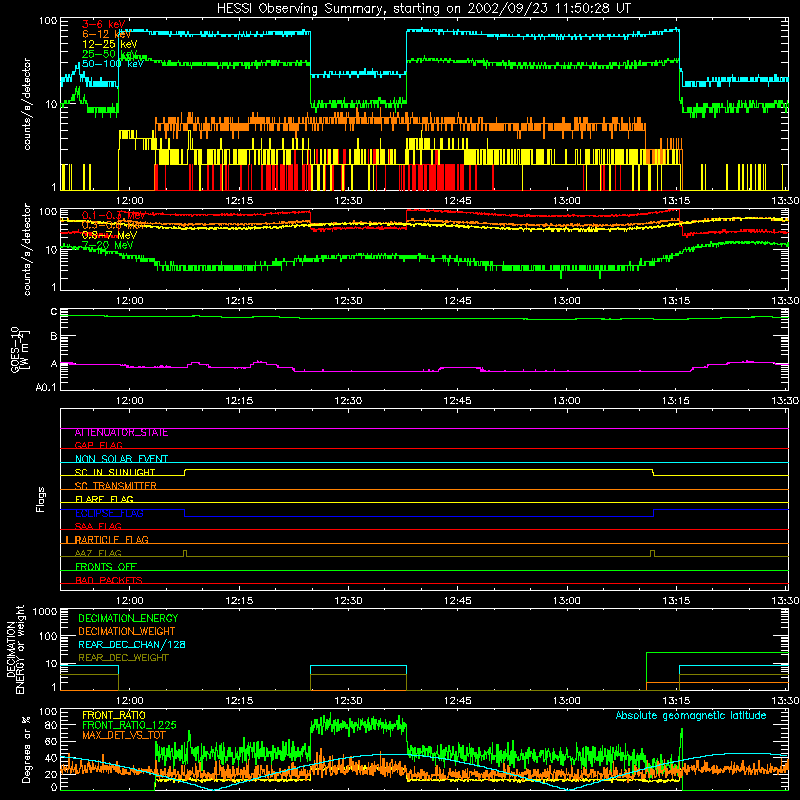Select the PARTICLE_FLAG label
Screen dimensions: 800x800
[111, 539]
